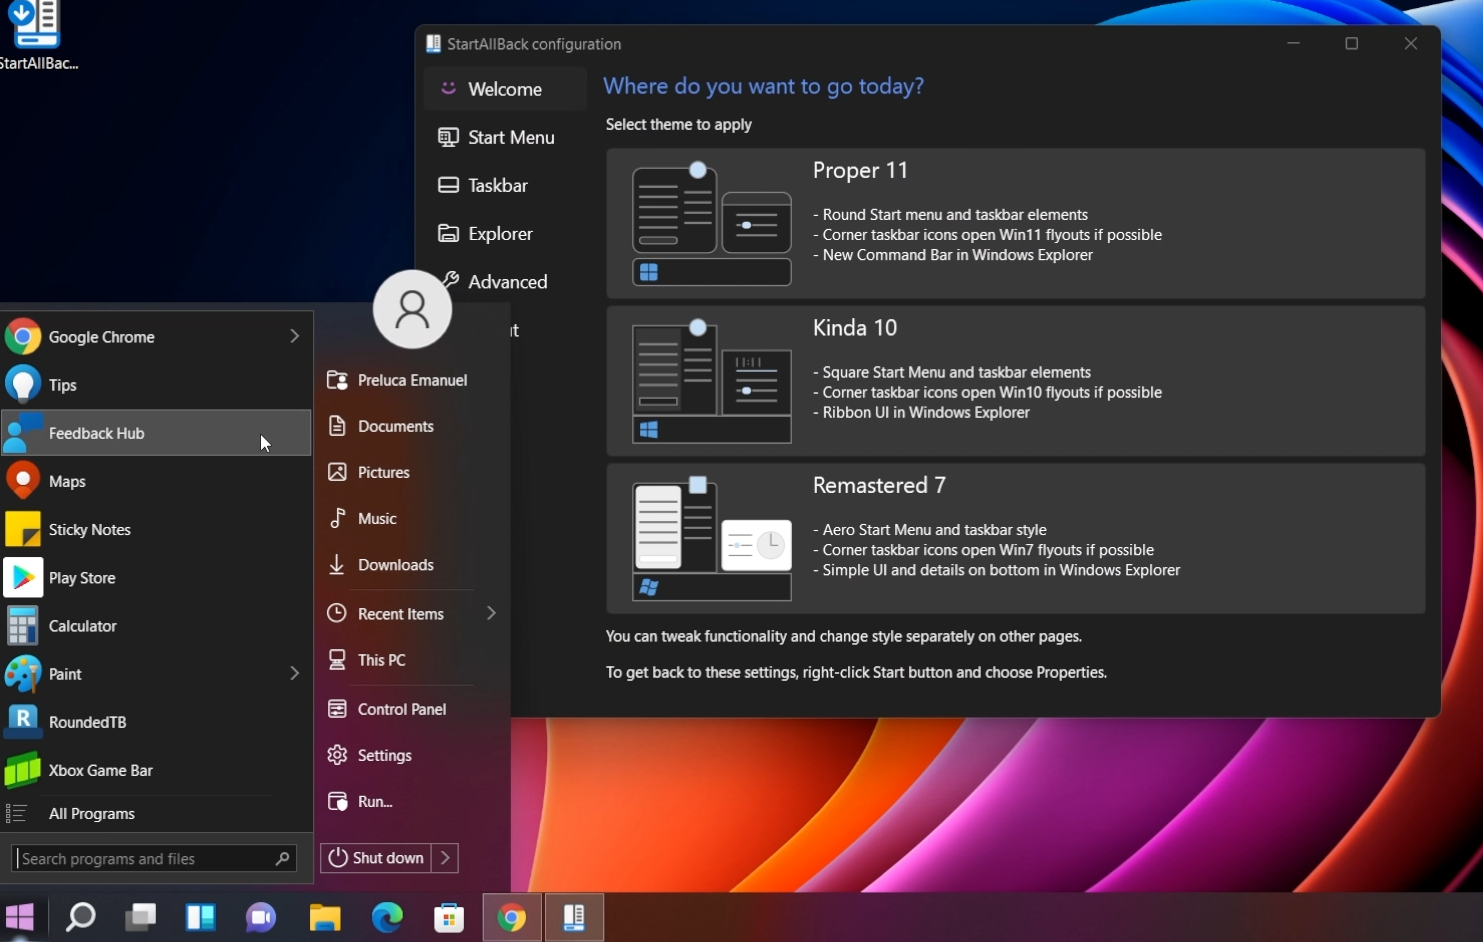Image resolution: width=1483 pixels, height=942 pixels.
Task: Expand the Recent Items submenu
Action: [x=491, y=613]
